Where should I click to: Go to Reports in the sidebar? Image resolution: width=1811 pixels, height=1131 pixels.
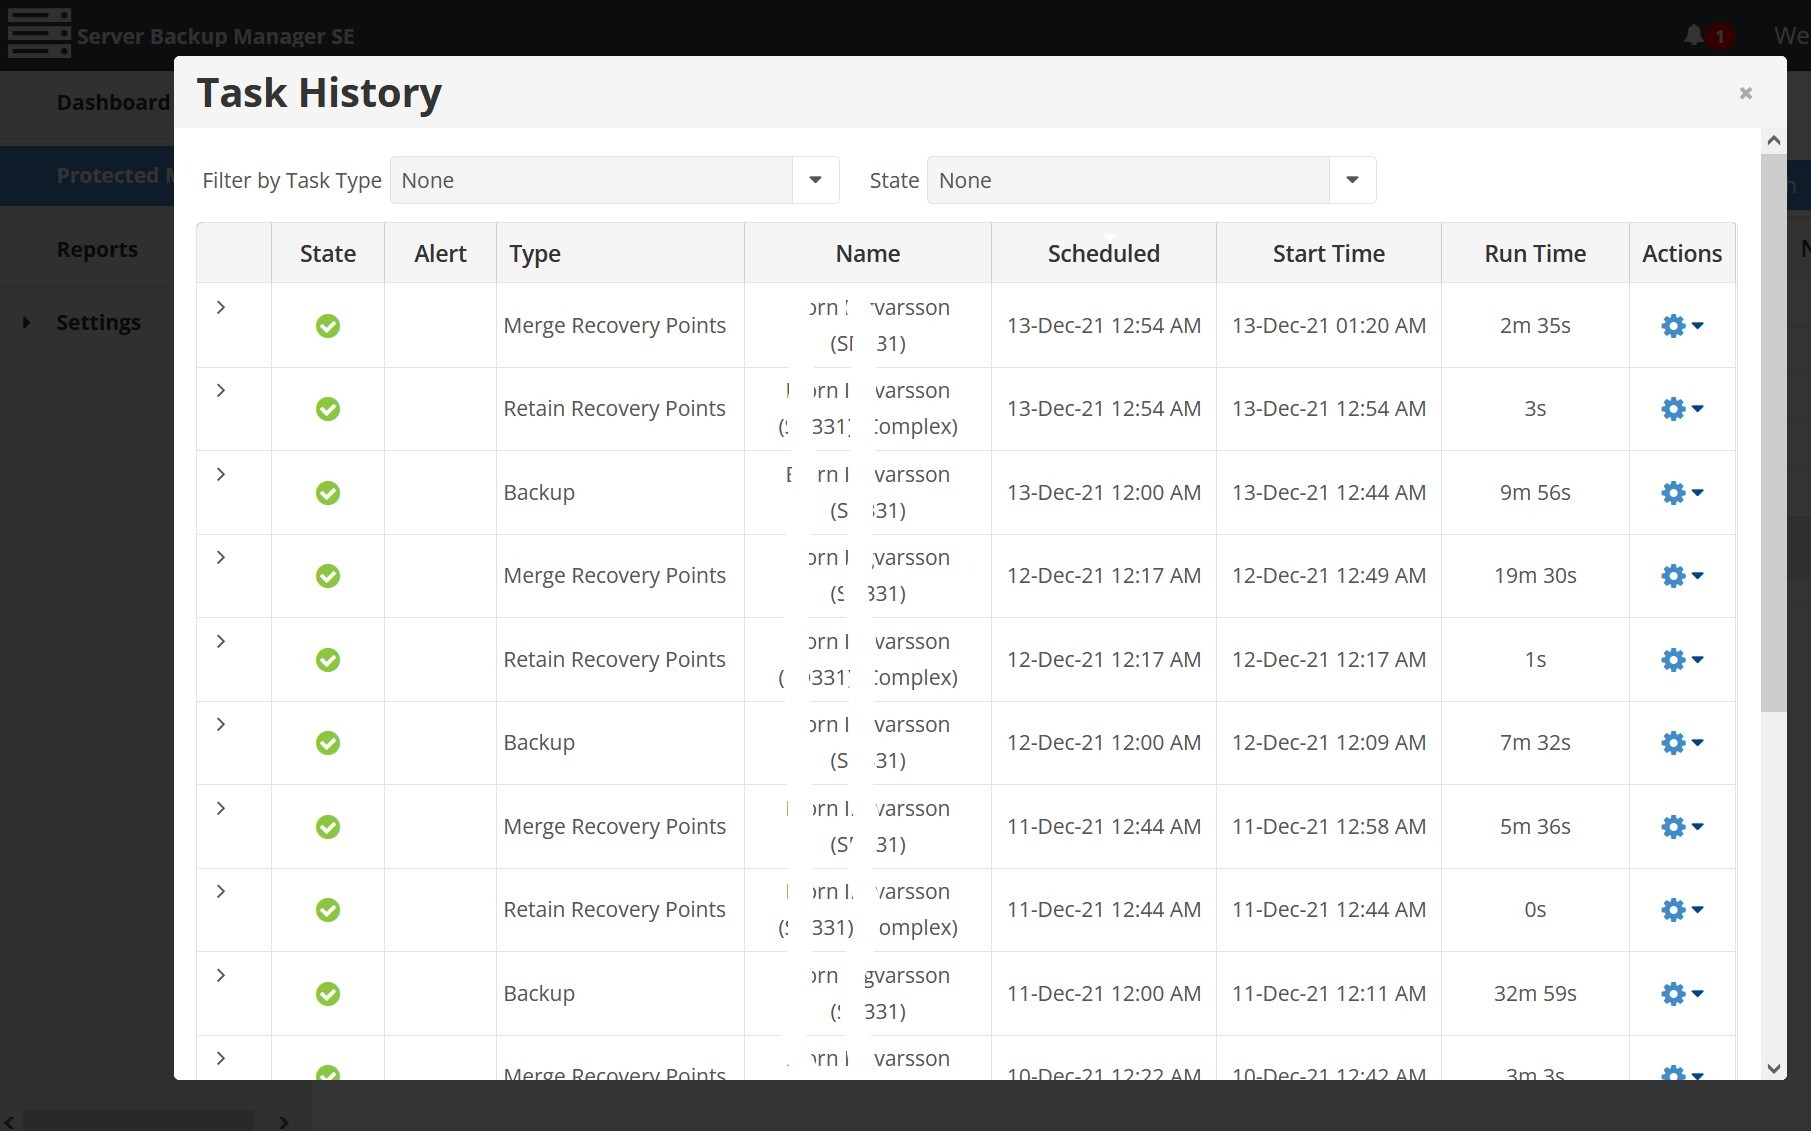click(97, 249)
